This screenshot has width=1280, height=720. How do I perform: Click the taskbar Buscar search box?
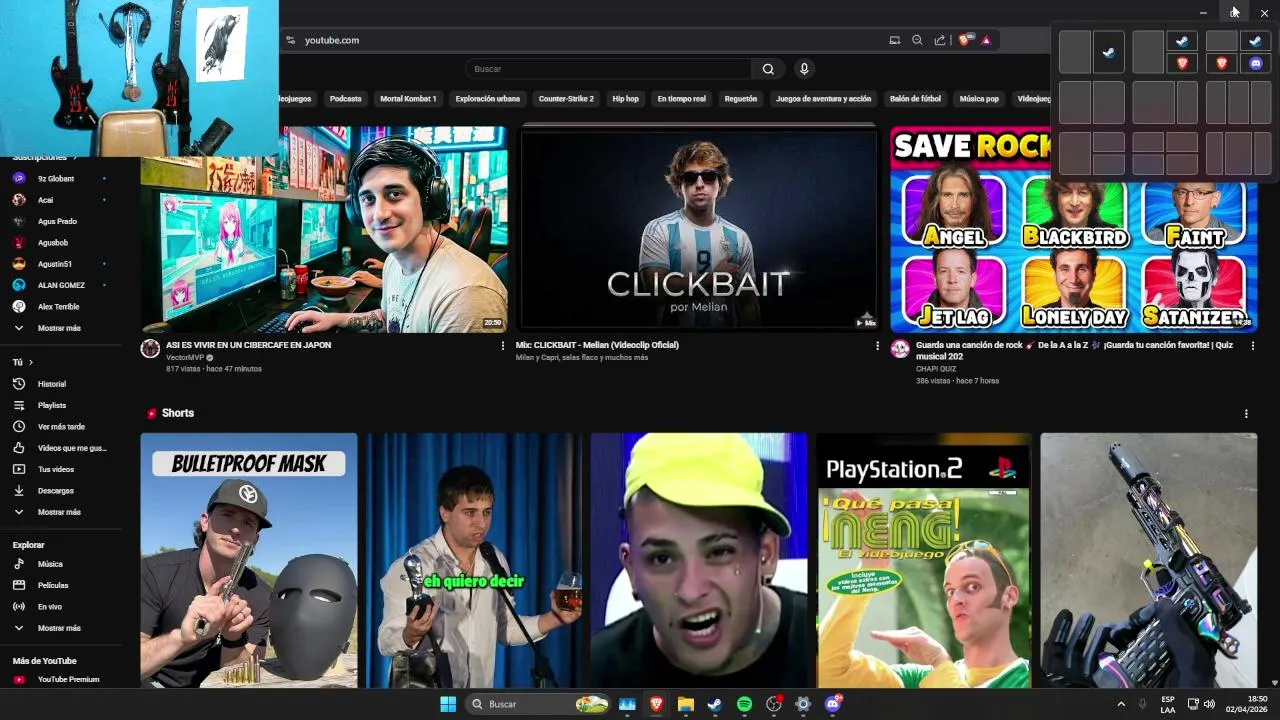tap(538, 704)
